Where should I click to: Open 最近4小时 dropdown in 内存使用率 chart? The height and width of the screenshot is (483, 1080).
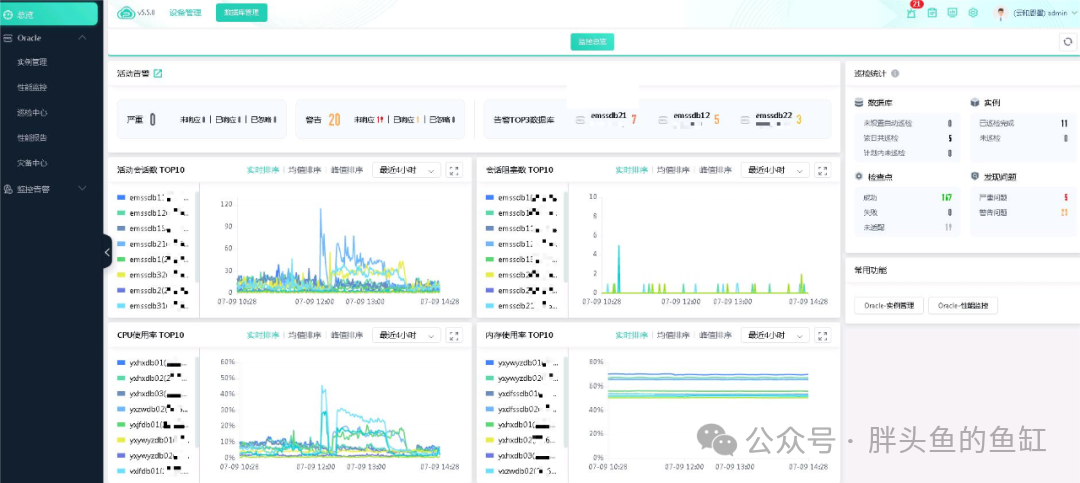coord(775,336)
